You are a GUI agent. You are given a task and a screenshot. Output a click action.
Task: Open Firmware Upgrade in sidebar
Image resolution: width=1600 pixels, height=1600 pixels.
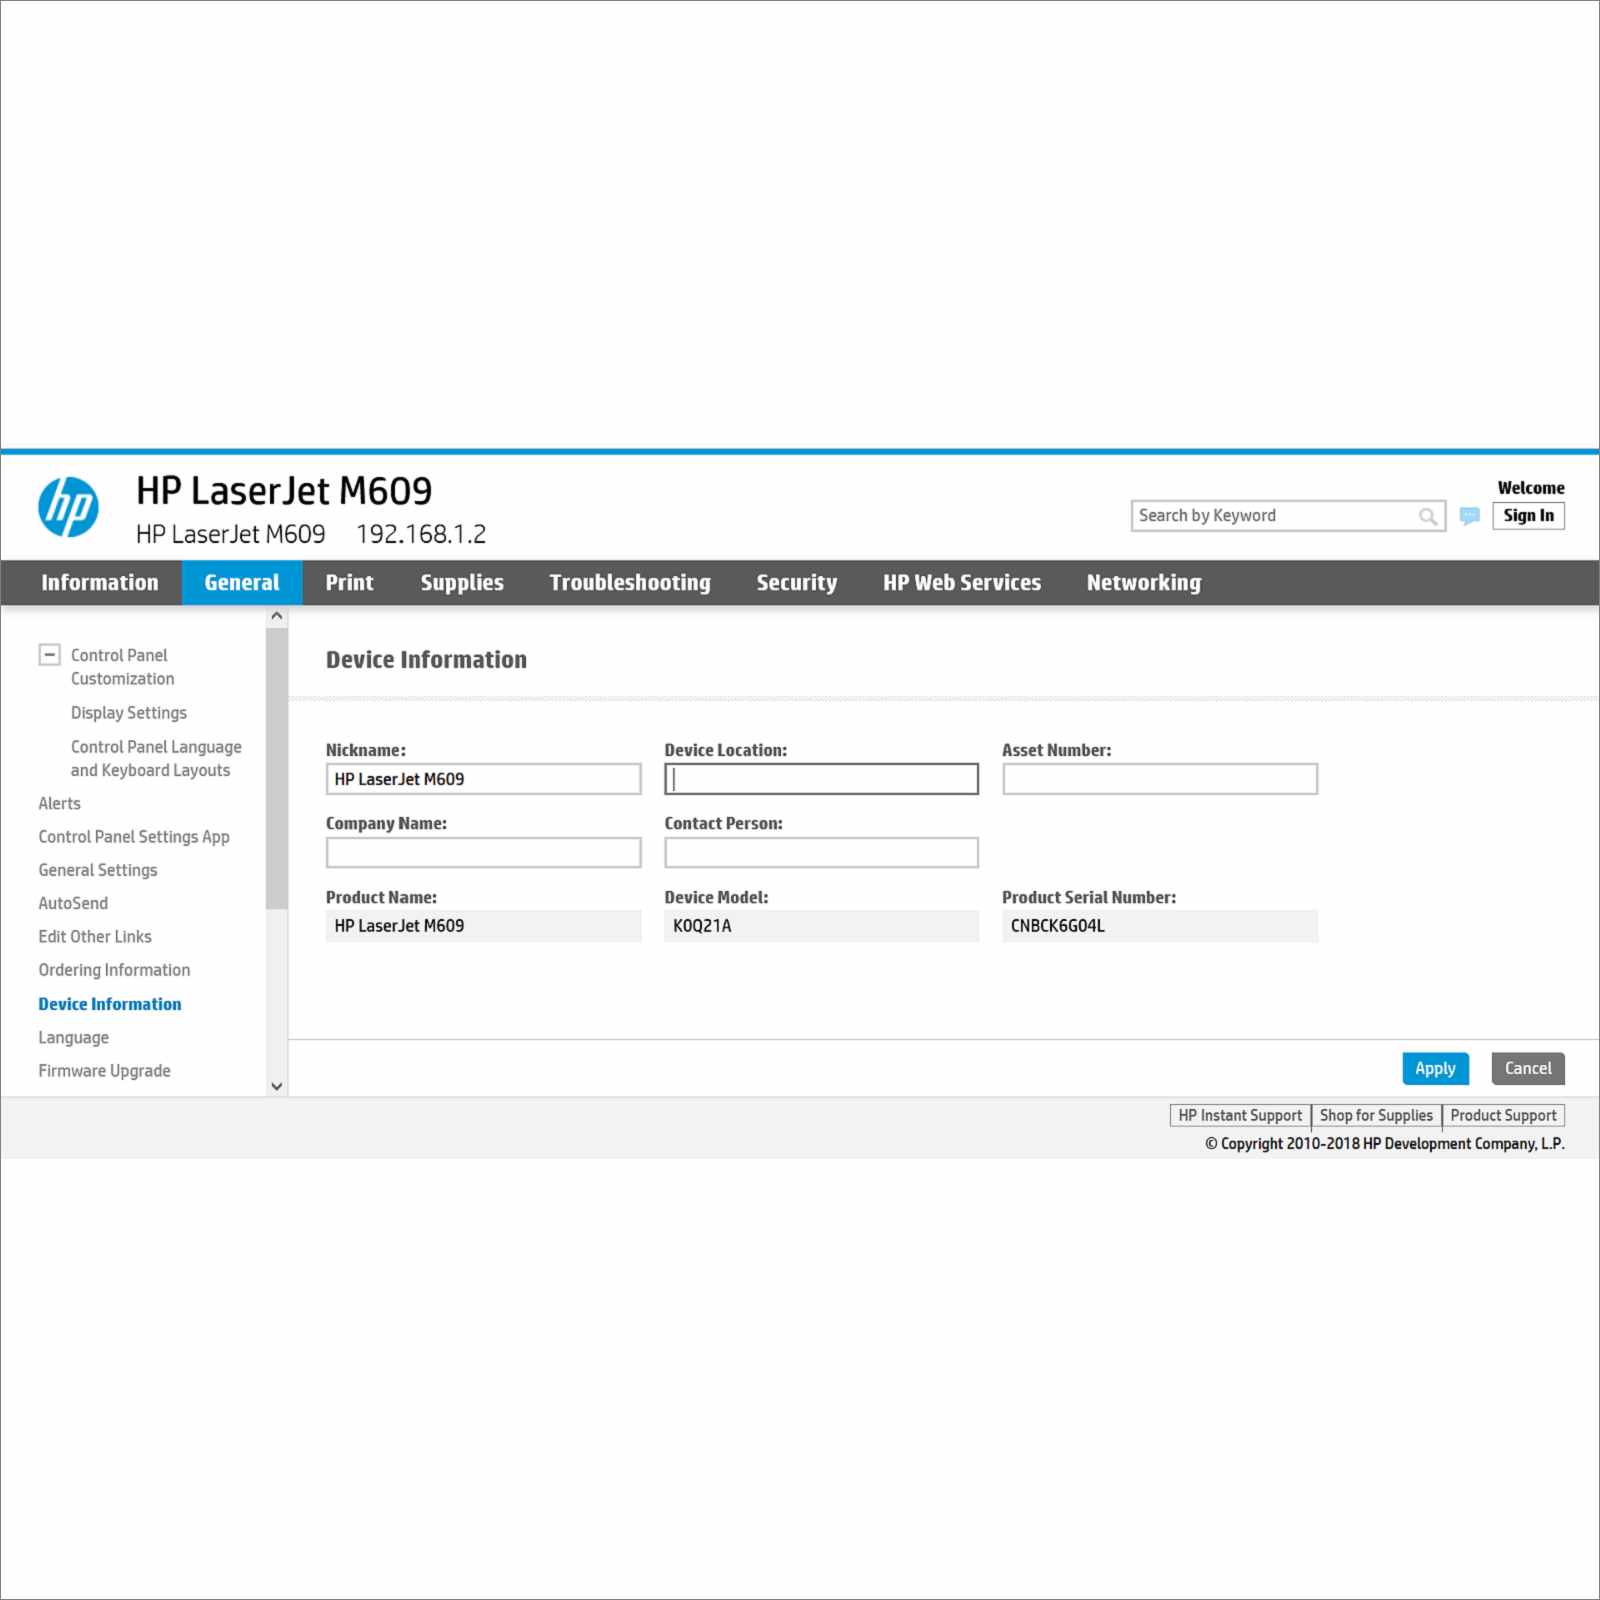click(104, 1071)
